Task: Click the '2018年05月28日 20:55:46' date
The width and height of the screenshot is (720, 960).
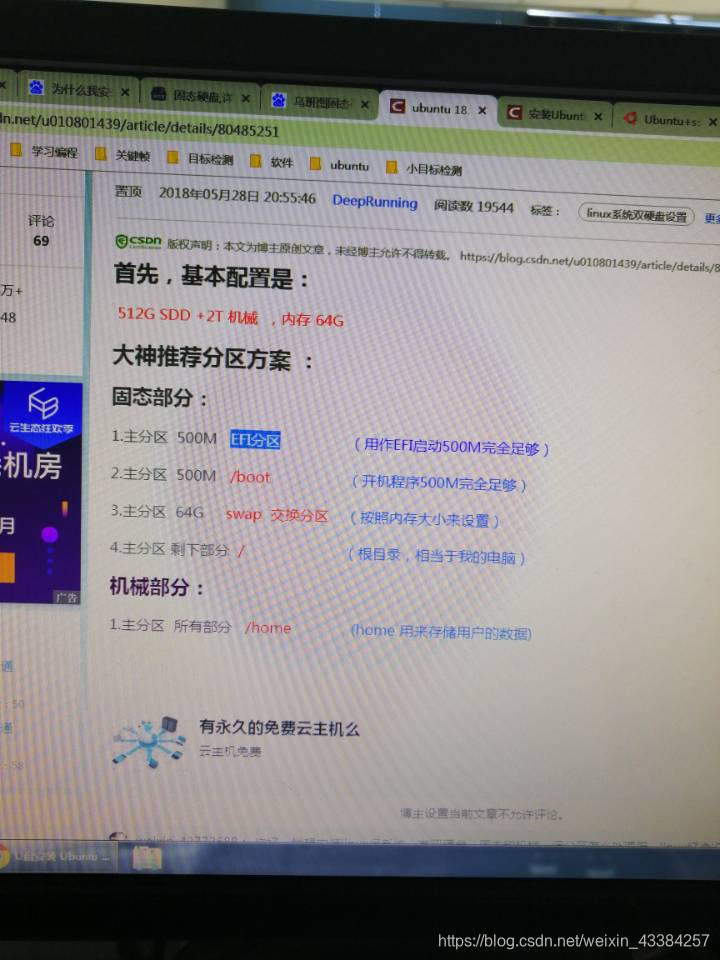Action: click(x=237, y=196)
